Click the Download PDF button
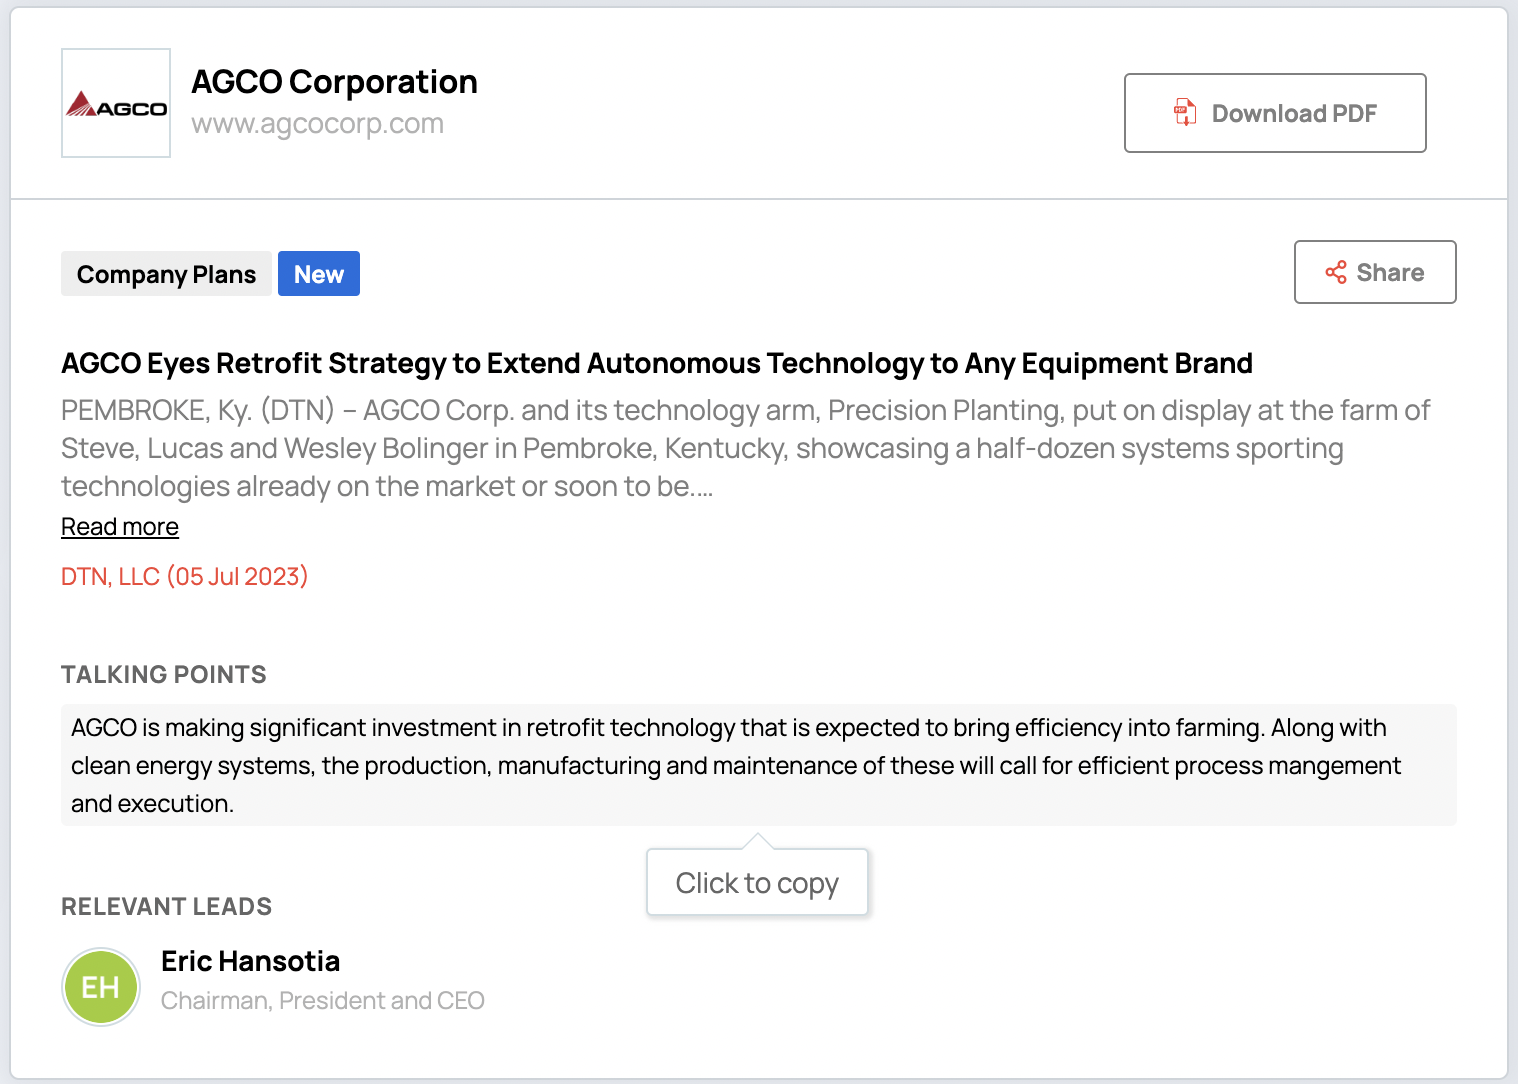Image resolution: width=1518 pixels, height=1084 pixels. 1274,113
